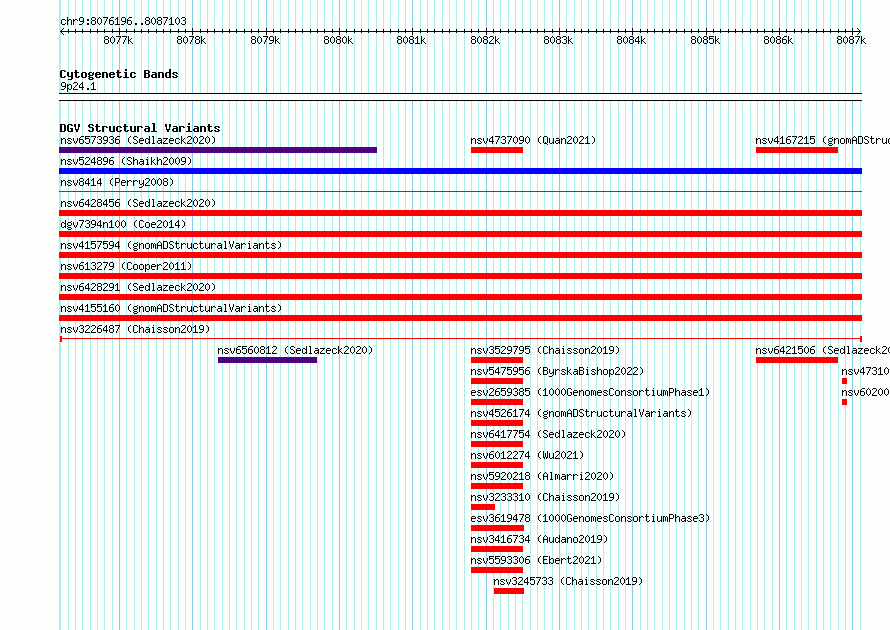Open variant nsv5920218 (Almarri2020)
The image size is (890, 630).
point(542,476)
